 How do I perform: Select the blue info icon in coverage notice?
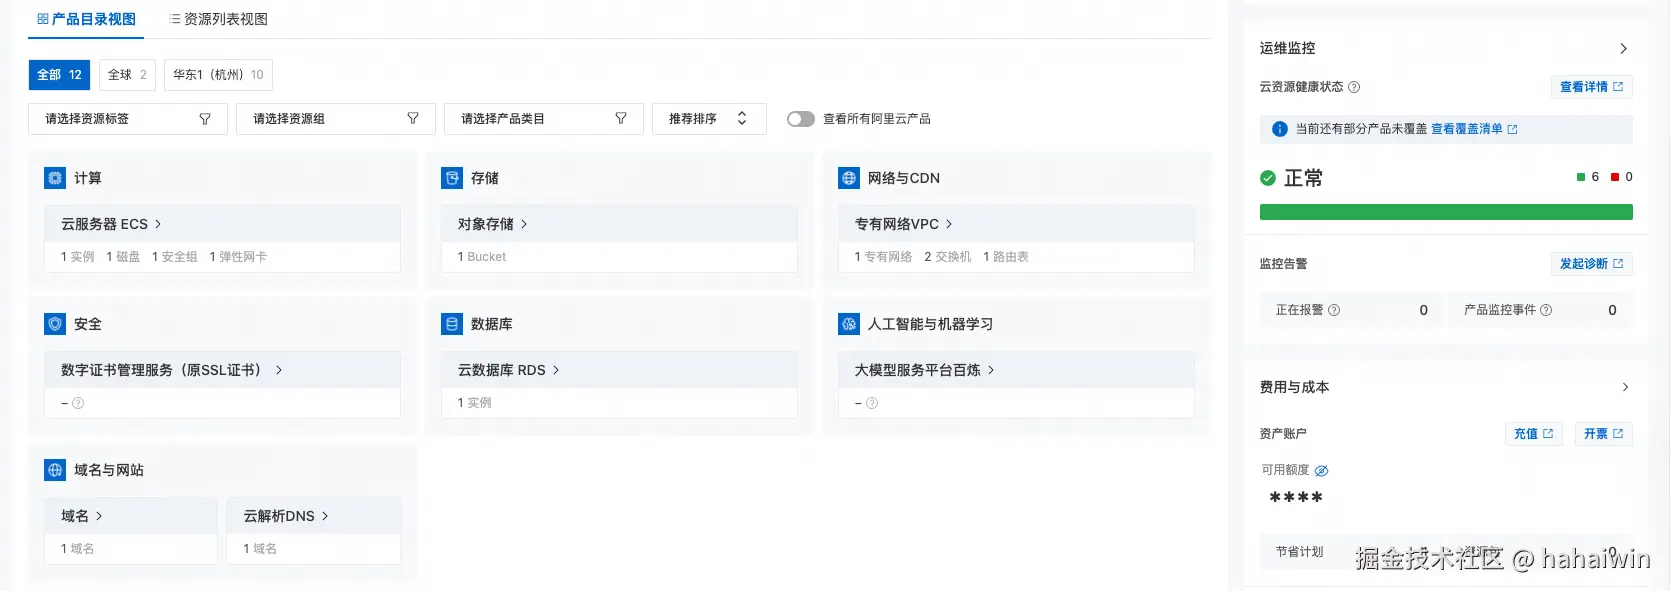click(x=1279, y=129)
